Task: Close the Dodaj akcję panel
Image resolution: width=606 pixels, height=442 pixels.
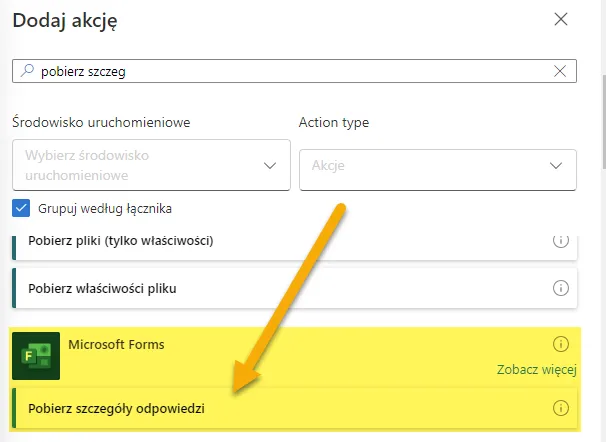Action: (x=561, y=19)
